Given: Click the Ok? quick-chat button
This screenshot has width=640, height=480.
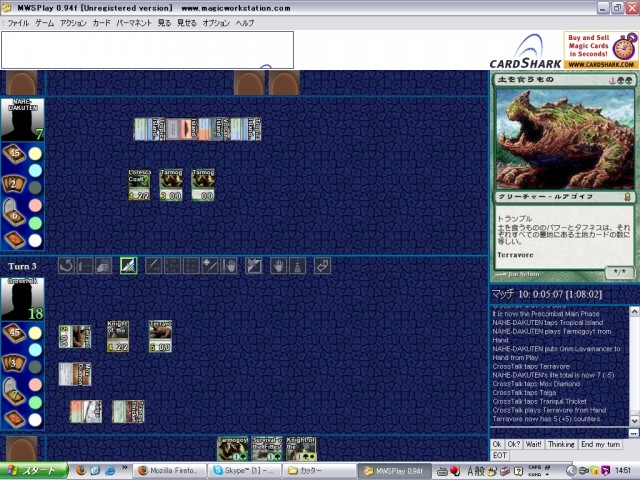Looking at the screenshot, I should coord(513,444).
